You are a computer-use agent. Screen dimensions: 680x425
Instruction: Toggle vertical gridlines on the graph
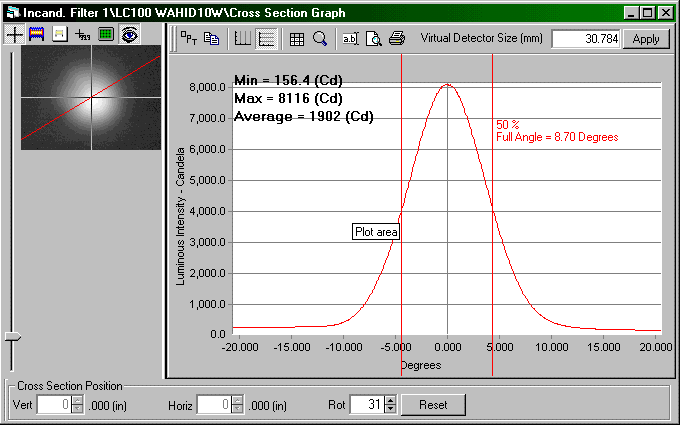click(242, 39)
